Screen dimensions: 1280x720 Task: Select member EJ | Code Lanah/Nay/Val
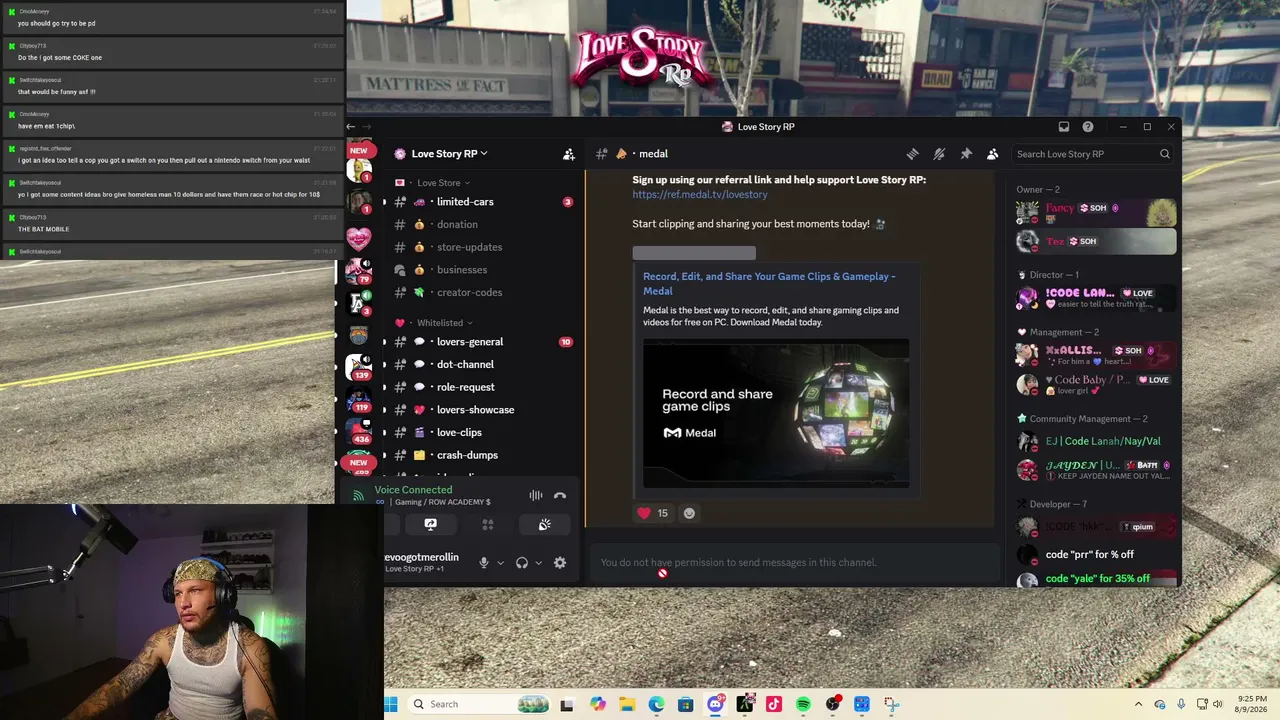click(1095, 441)
